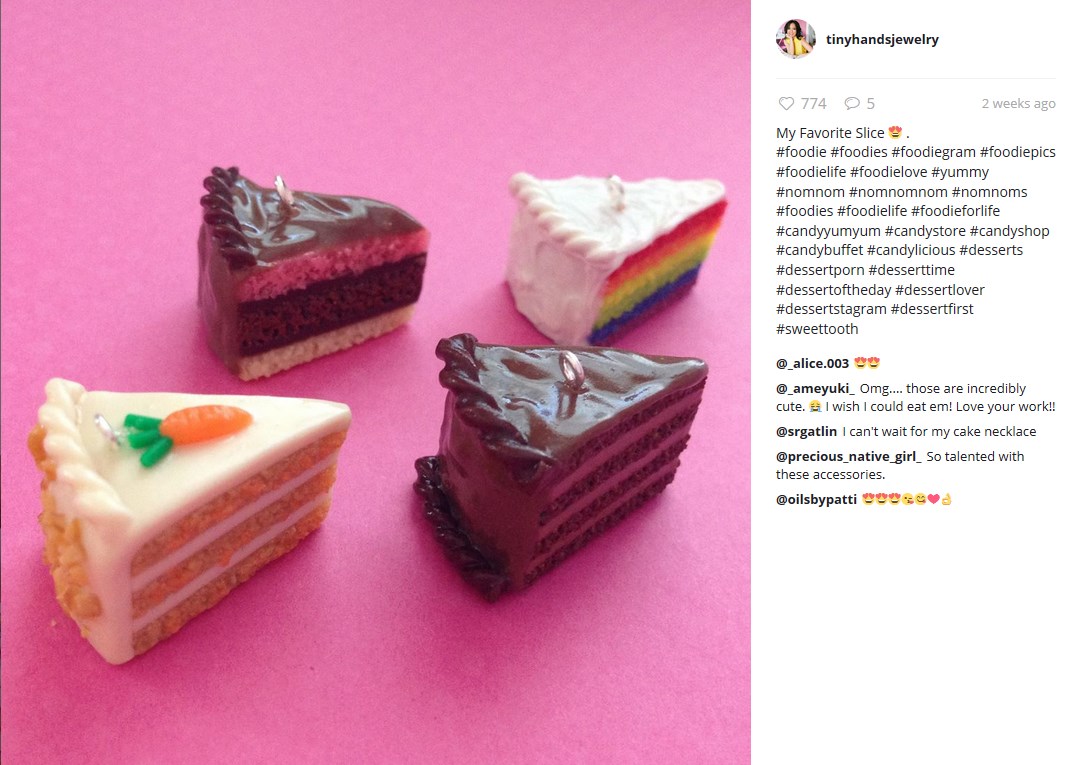Image resolution: width=1080 pixels, height=765 pixels.
Task: Click the #candyshop hashtag
Action: (x=1009, y=231)
